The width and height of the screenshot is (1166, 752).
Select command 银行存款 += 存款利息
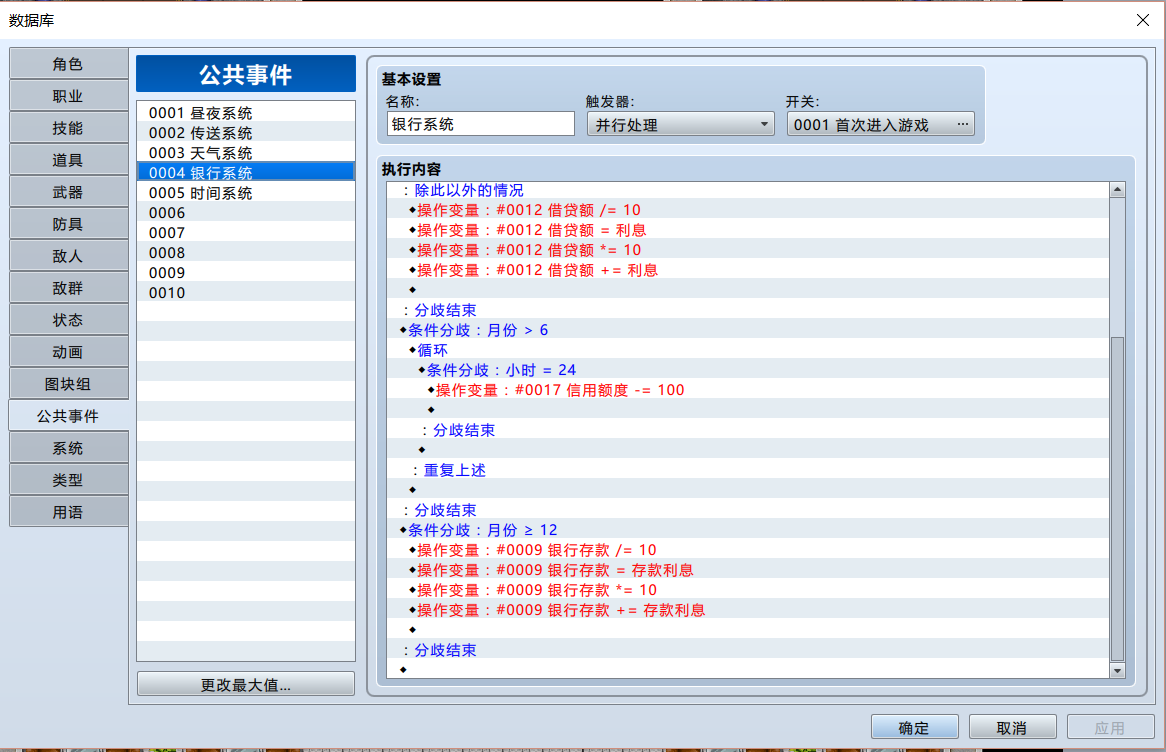pyautogui.click(x=748, y=611)
